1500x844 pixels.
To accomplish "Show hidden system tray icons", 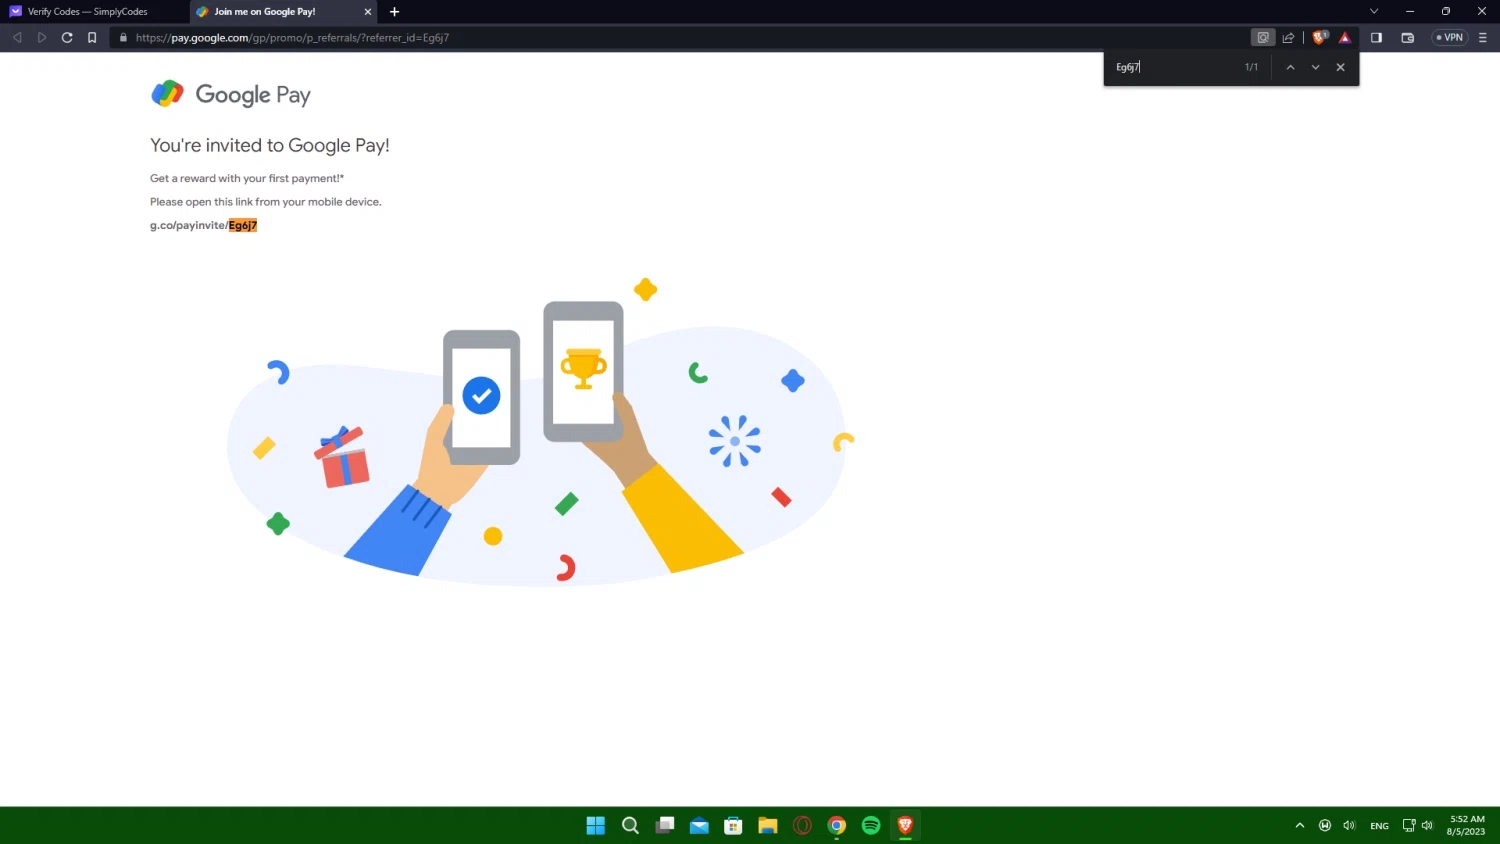I will [x=1300, y=825].
